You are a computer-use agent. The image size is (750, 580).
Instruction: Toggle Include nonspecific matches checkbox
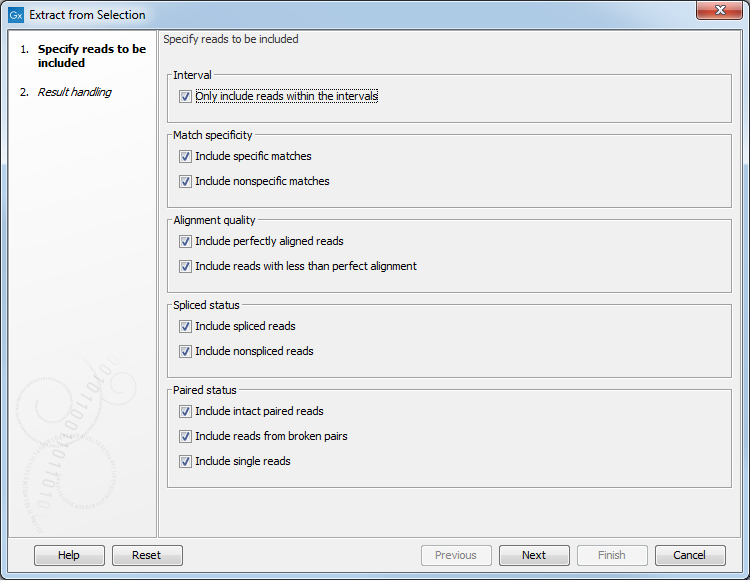186,182
